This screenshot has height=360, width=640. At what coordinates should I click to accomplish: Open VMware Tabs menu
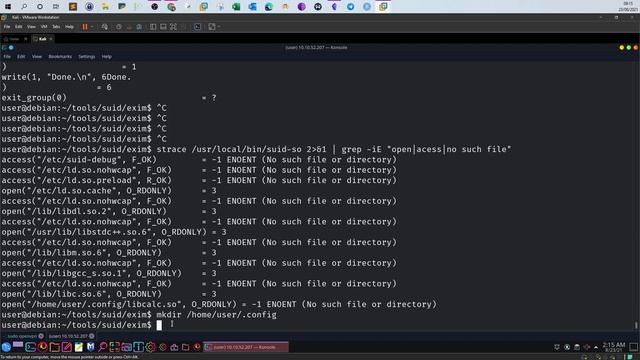coord(56,27)
